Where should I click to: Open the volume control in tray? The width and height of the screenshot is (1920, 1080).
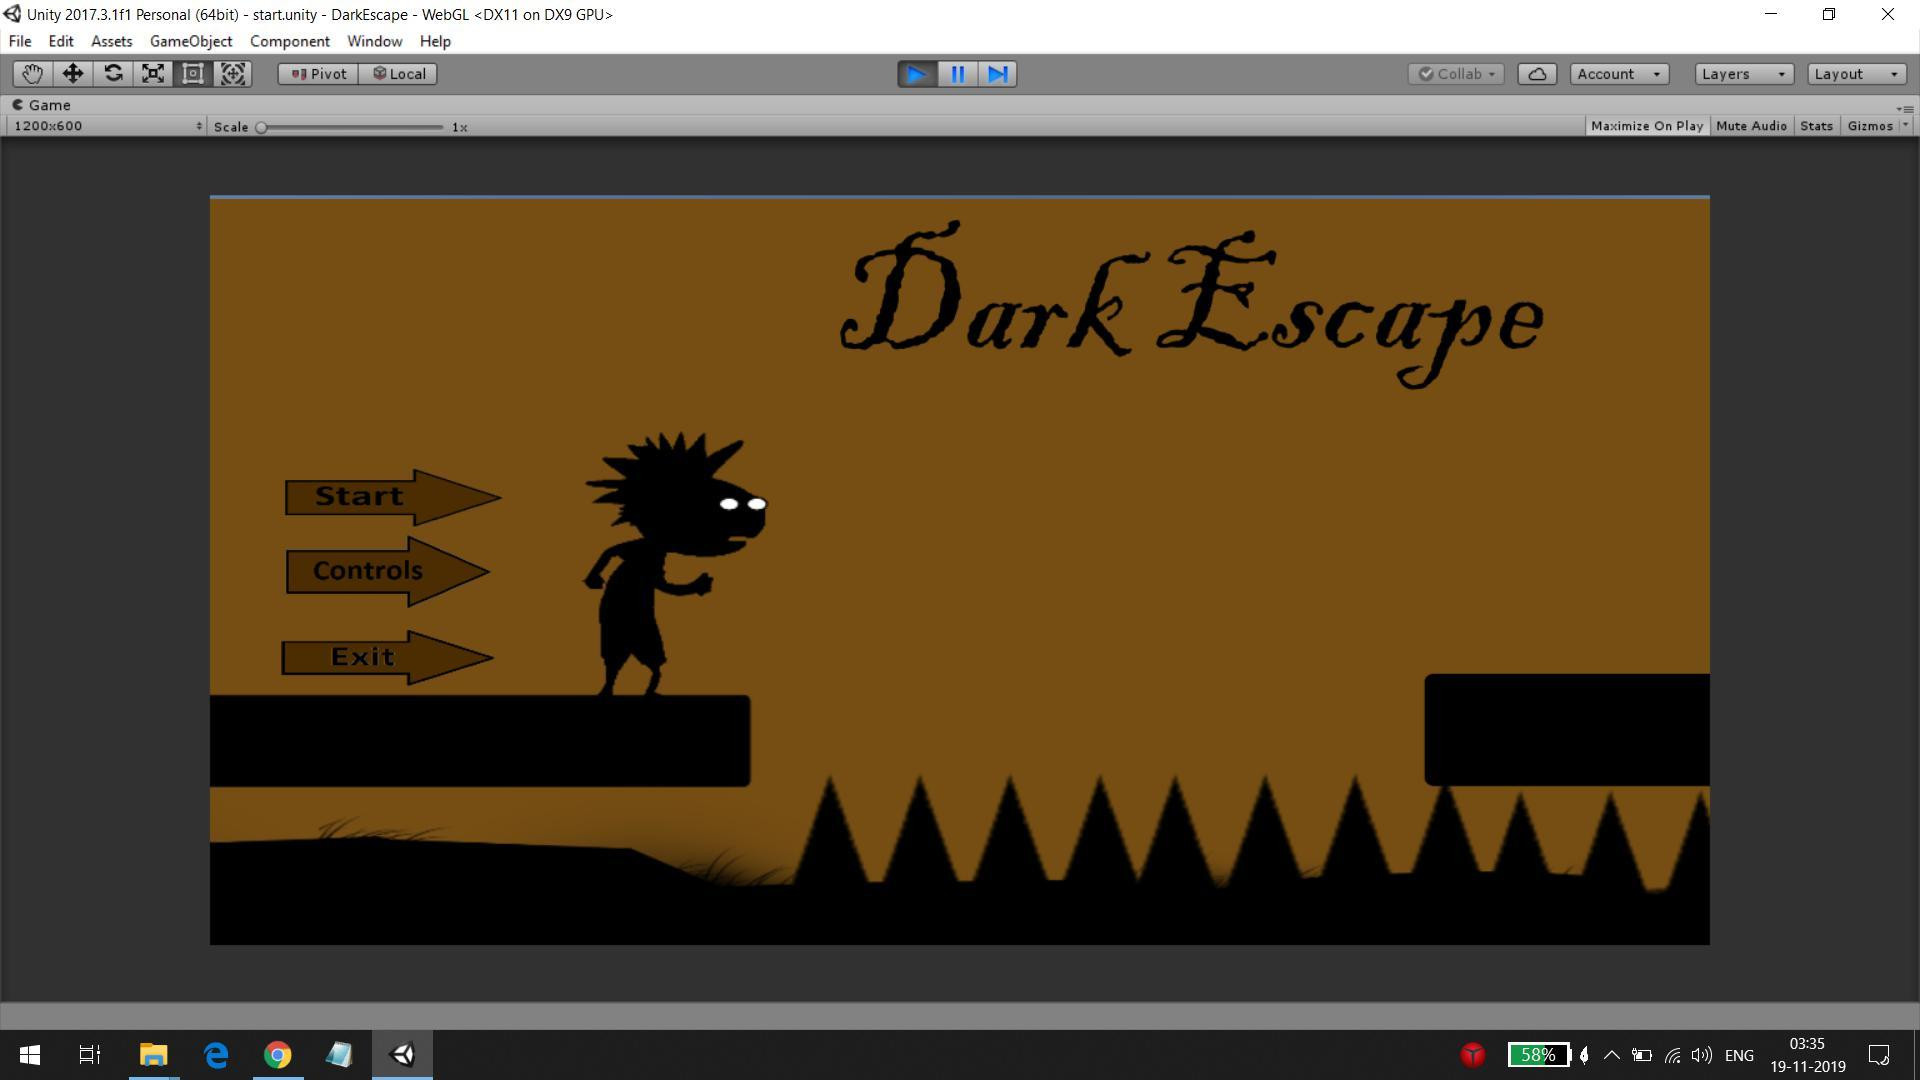(x=1701, y=1055)
